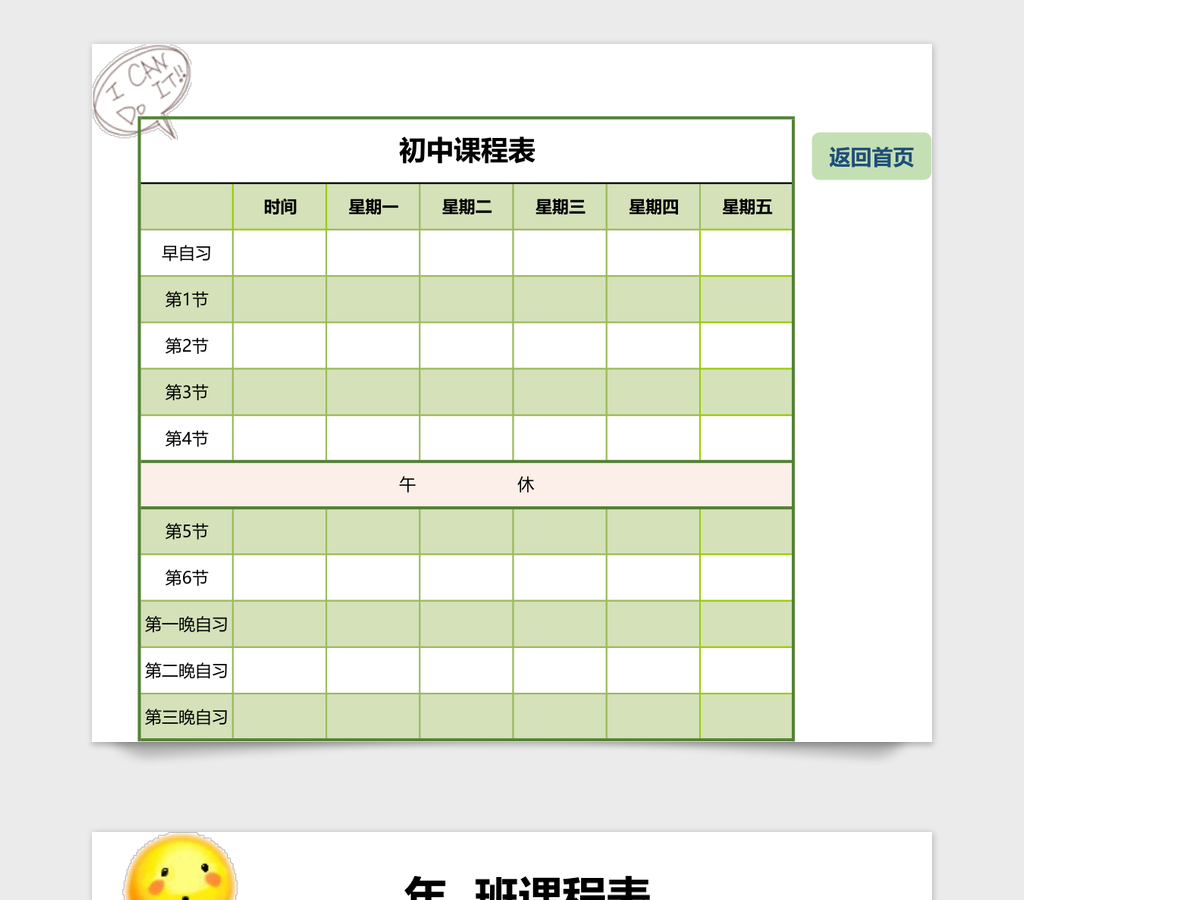
Task: Select the 第1节 row label
Action: [x=187, y=299]
